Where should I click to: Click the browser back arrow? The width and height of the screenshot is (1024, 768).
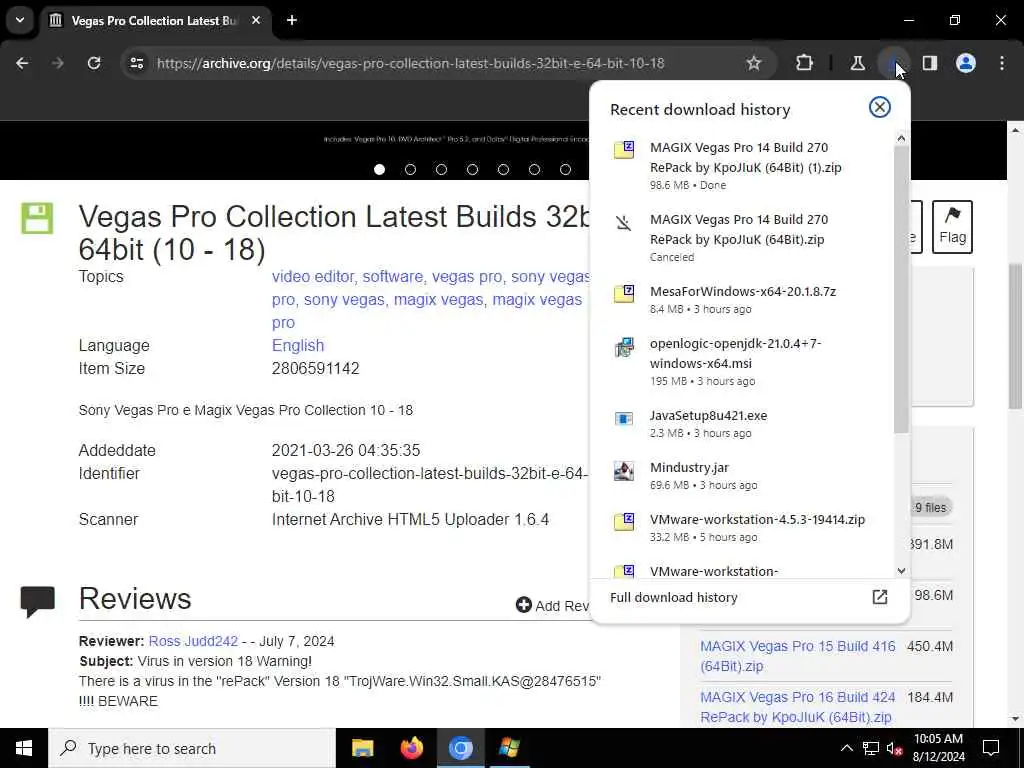(22, 63)
